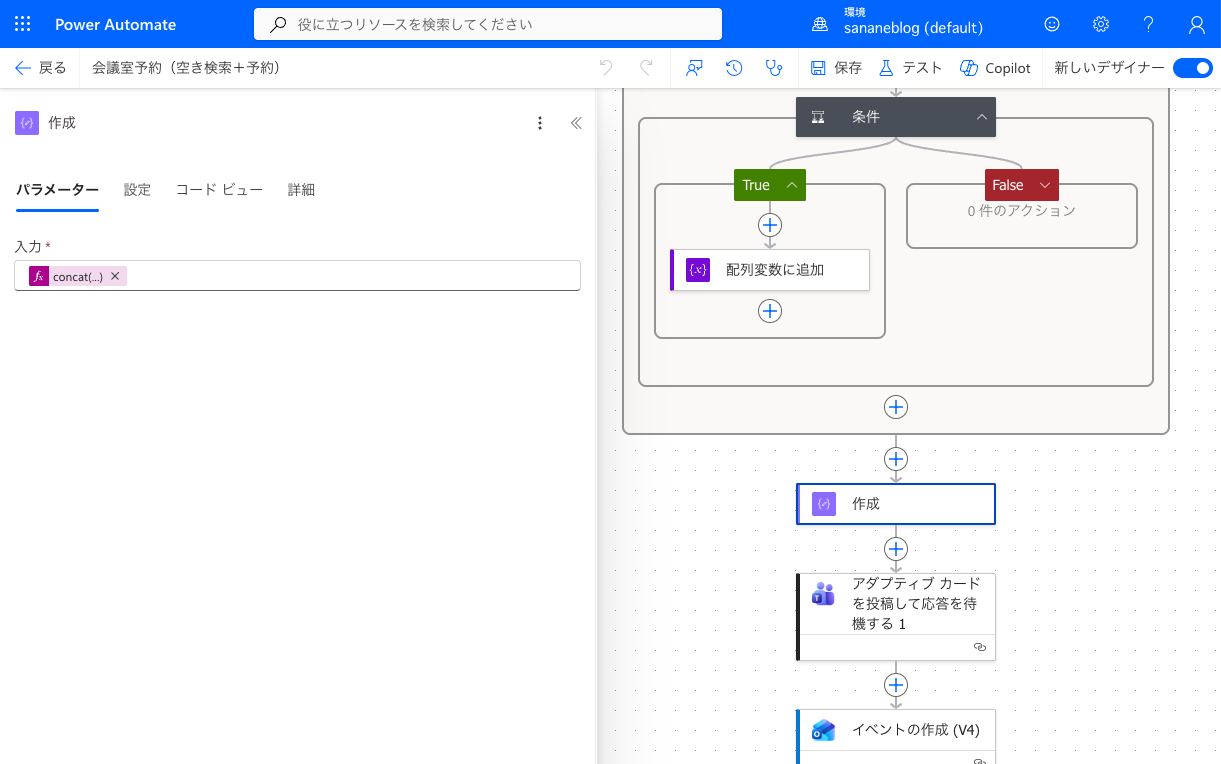This screenshot has width=1221, height=764.
Task: Select the 配列変数に追加 action card
Action: (770, 270)
